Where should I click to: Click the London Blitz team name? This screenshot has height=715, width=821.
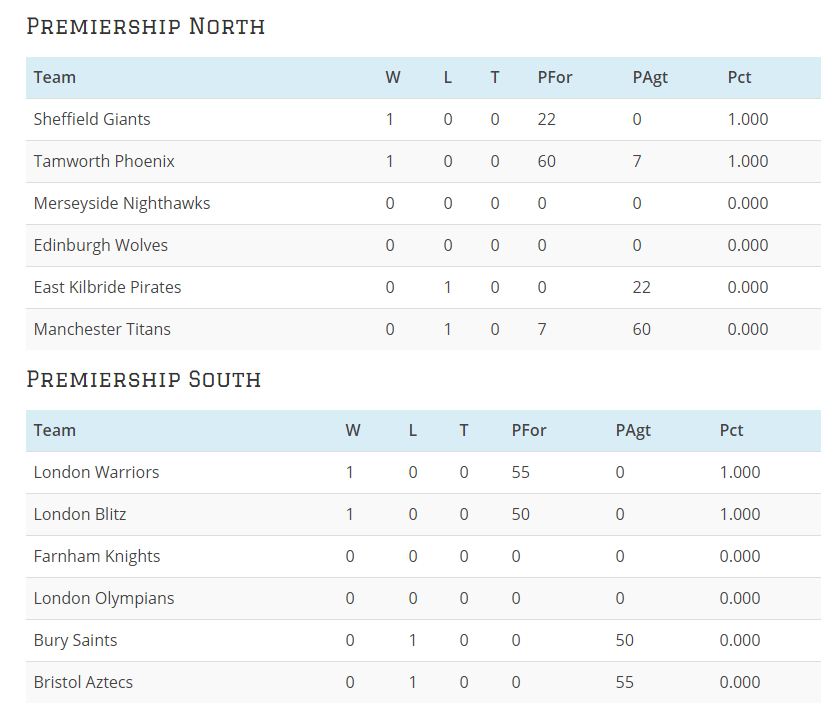point(80,514)
